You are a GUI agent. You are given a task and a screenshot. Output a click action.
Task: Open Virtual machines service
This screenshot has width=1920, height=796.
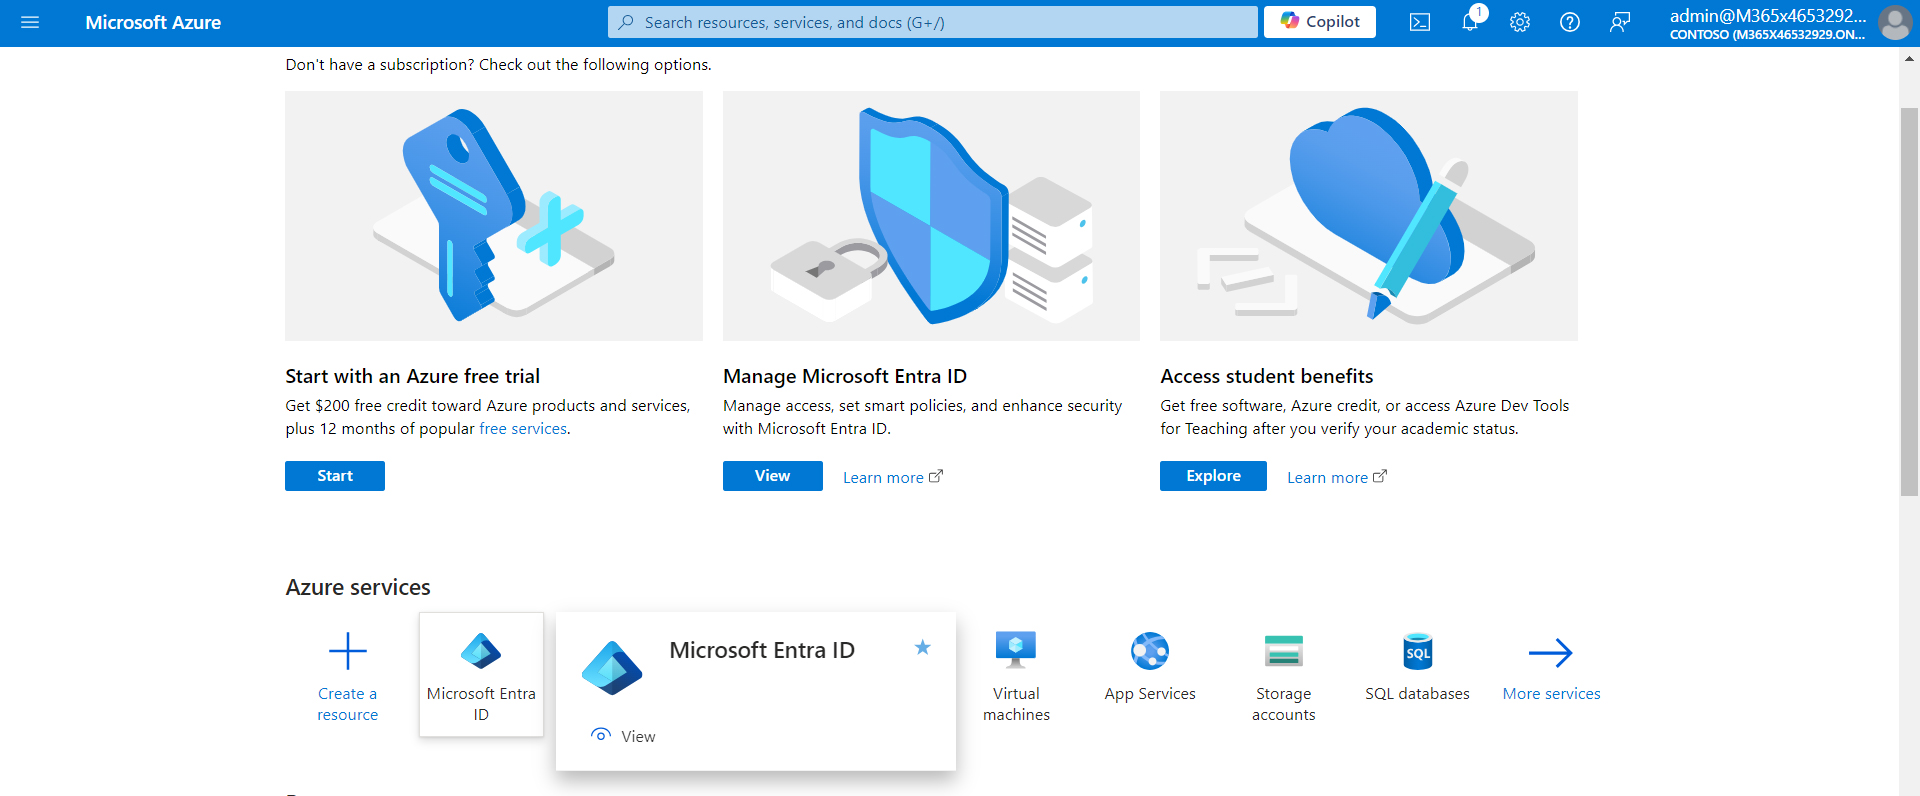(x=1016, y=676)
